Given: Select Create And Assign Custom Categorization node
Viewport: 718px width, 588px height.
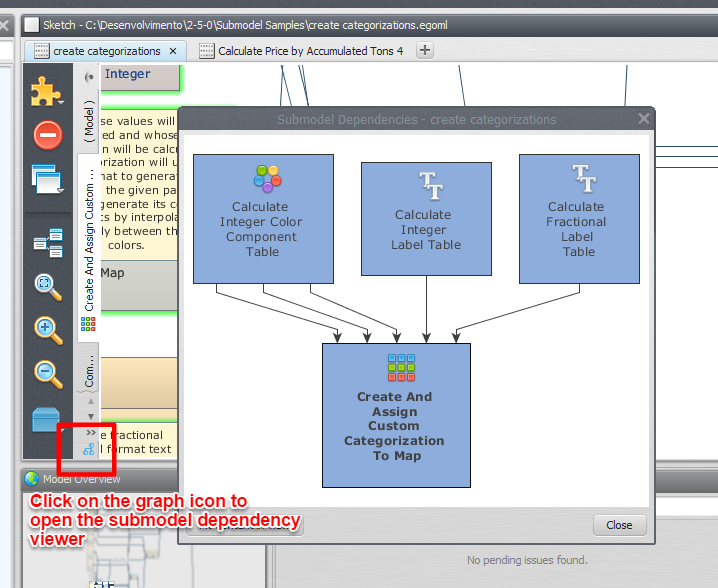Looking at the screenshot, I should [396, 414].
